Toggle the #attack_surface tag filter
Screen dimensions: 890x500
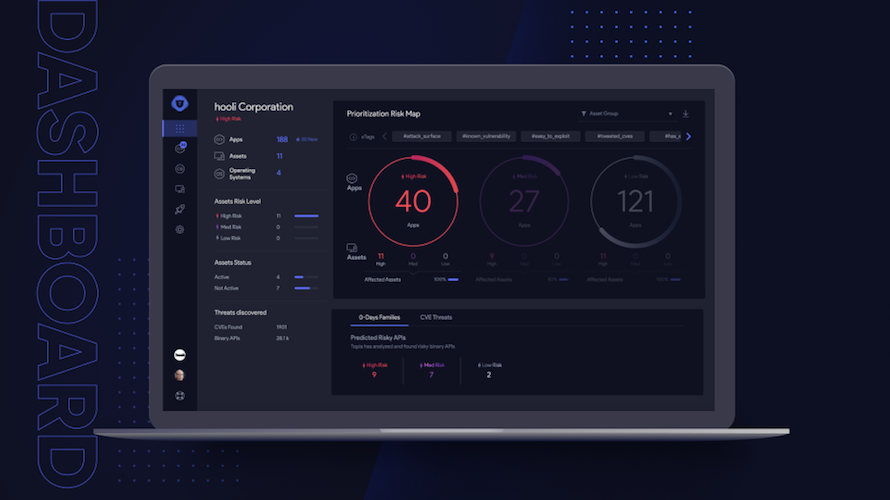422,136
